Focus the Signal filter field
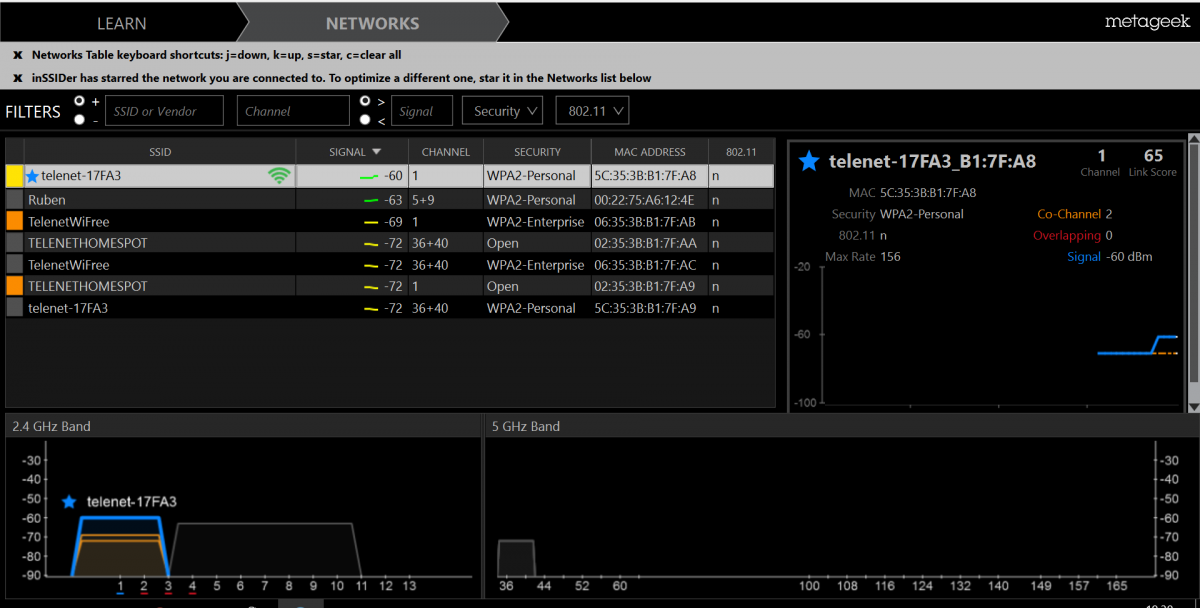1200x608 pixels. coord(421,111)
